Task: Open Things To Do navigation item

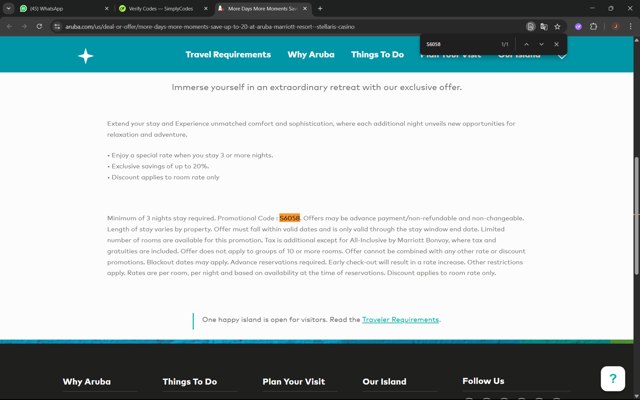Action: pyautogui.click(x=378, y=55)
